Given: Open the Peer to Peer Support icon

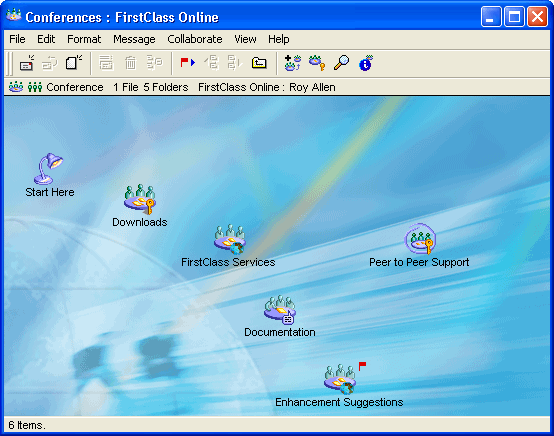Looking at the screenshot, I should [x=420, y=239].
